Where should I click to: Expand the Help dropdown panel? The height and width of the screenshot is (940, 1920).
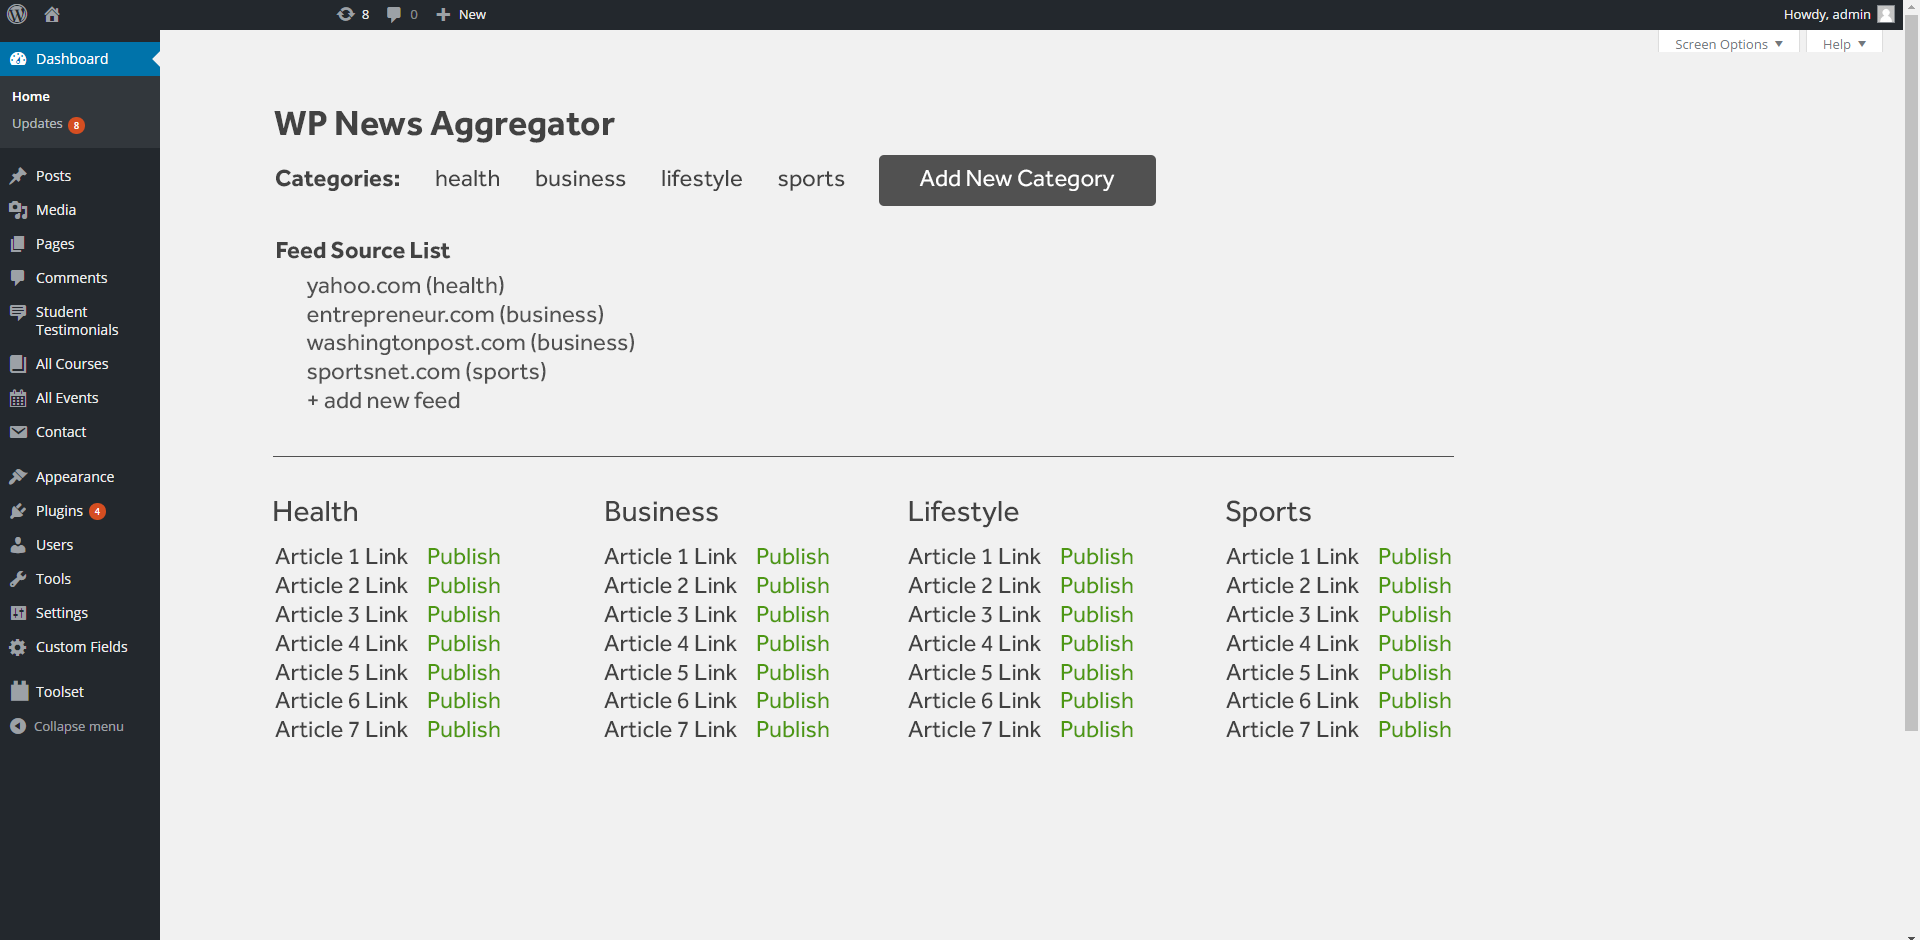[1843, 44]
